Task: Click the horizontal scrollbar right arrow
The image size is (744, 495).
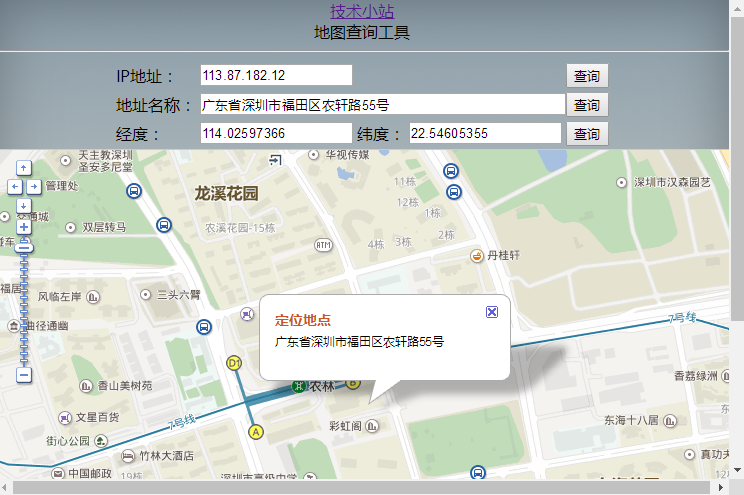Action: coord(721,487)
